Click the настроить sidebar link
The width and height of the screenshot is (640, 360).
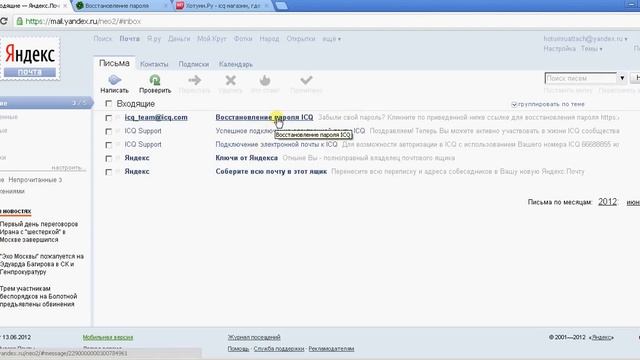coord(69,168)
